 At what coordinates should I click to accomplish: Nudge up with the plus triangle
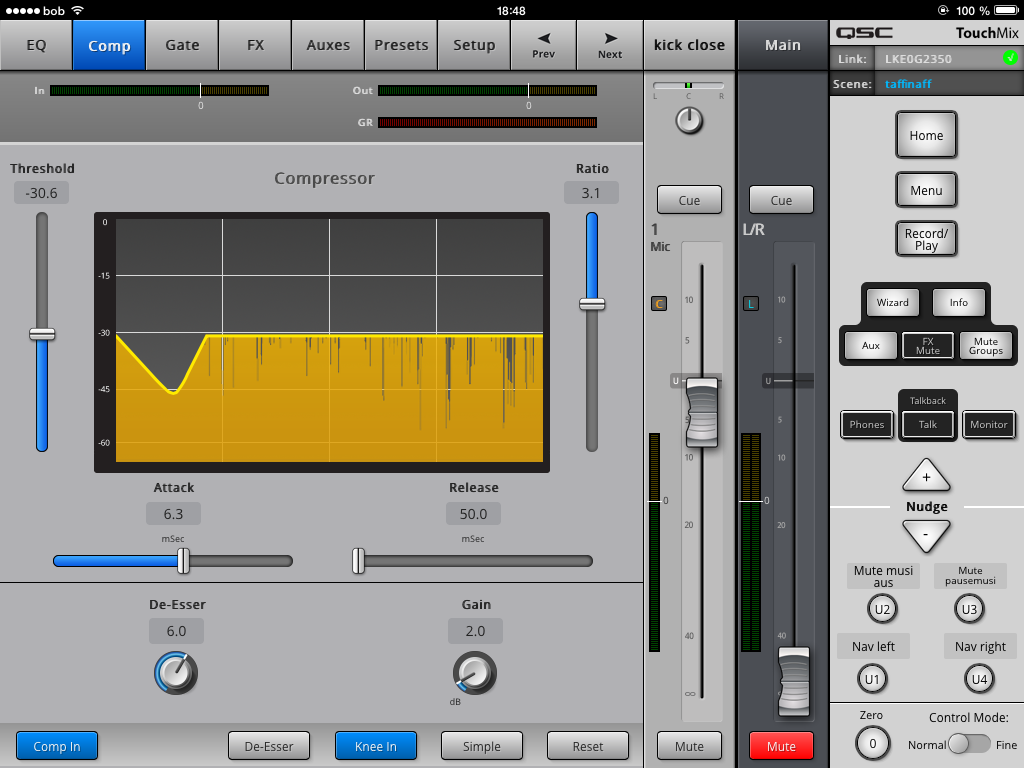pos(926,475)
